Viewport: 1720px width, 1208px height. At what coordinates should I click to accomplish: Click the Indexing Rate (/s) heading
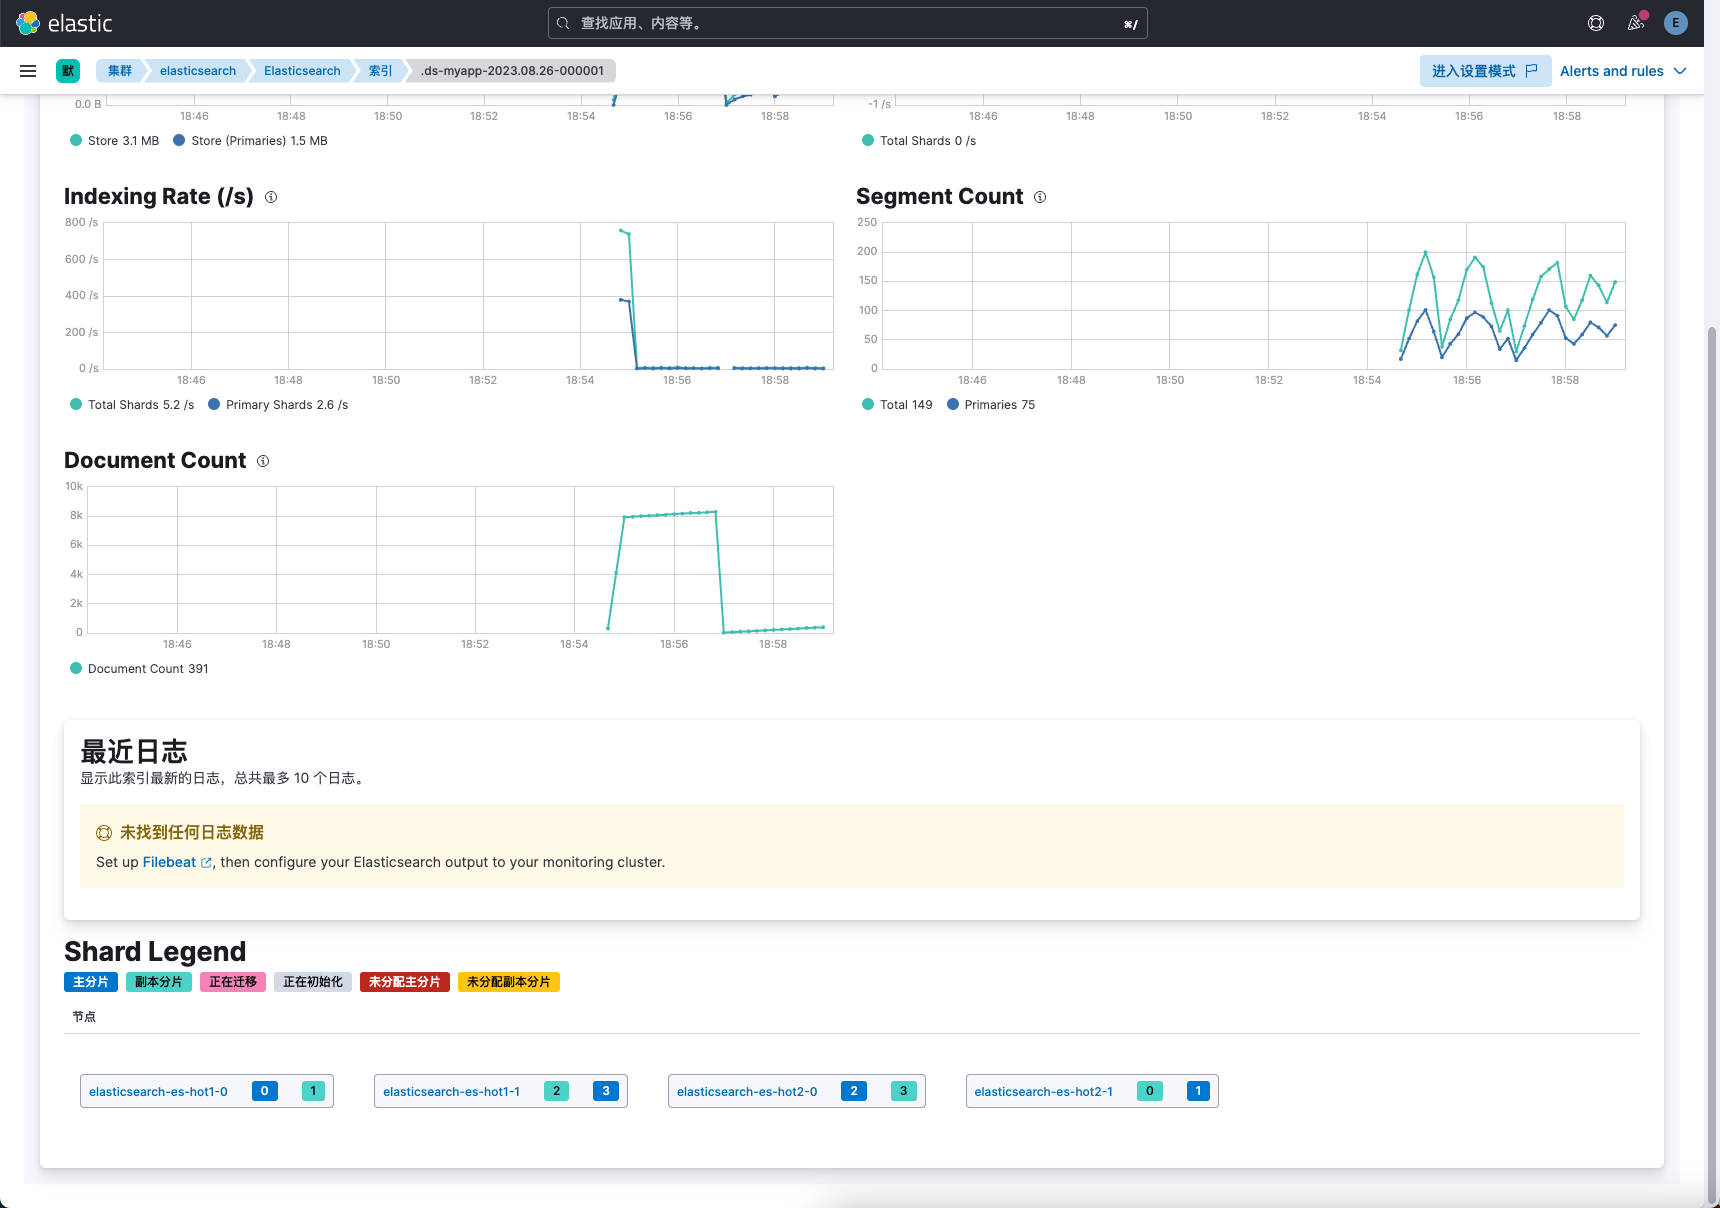[159, 196]
